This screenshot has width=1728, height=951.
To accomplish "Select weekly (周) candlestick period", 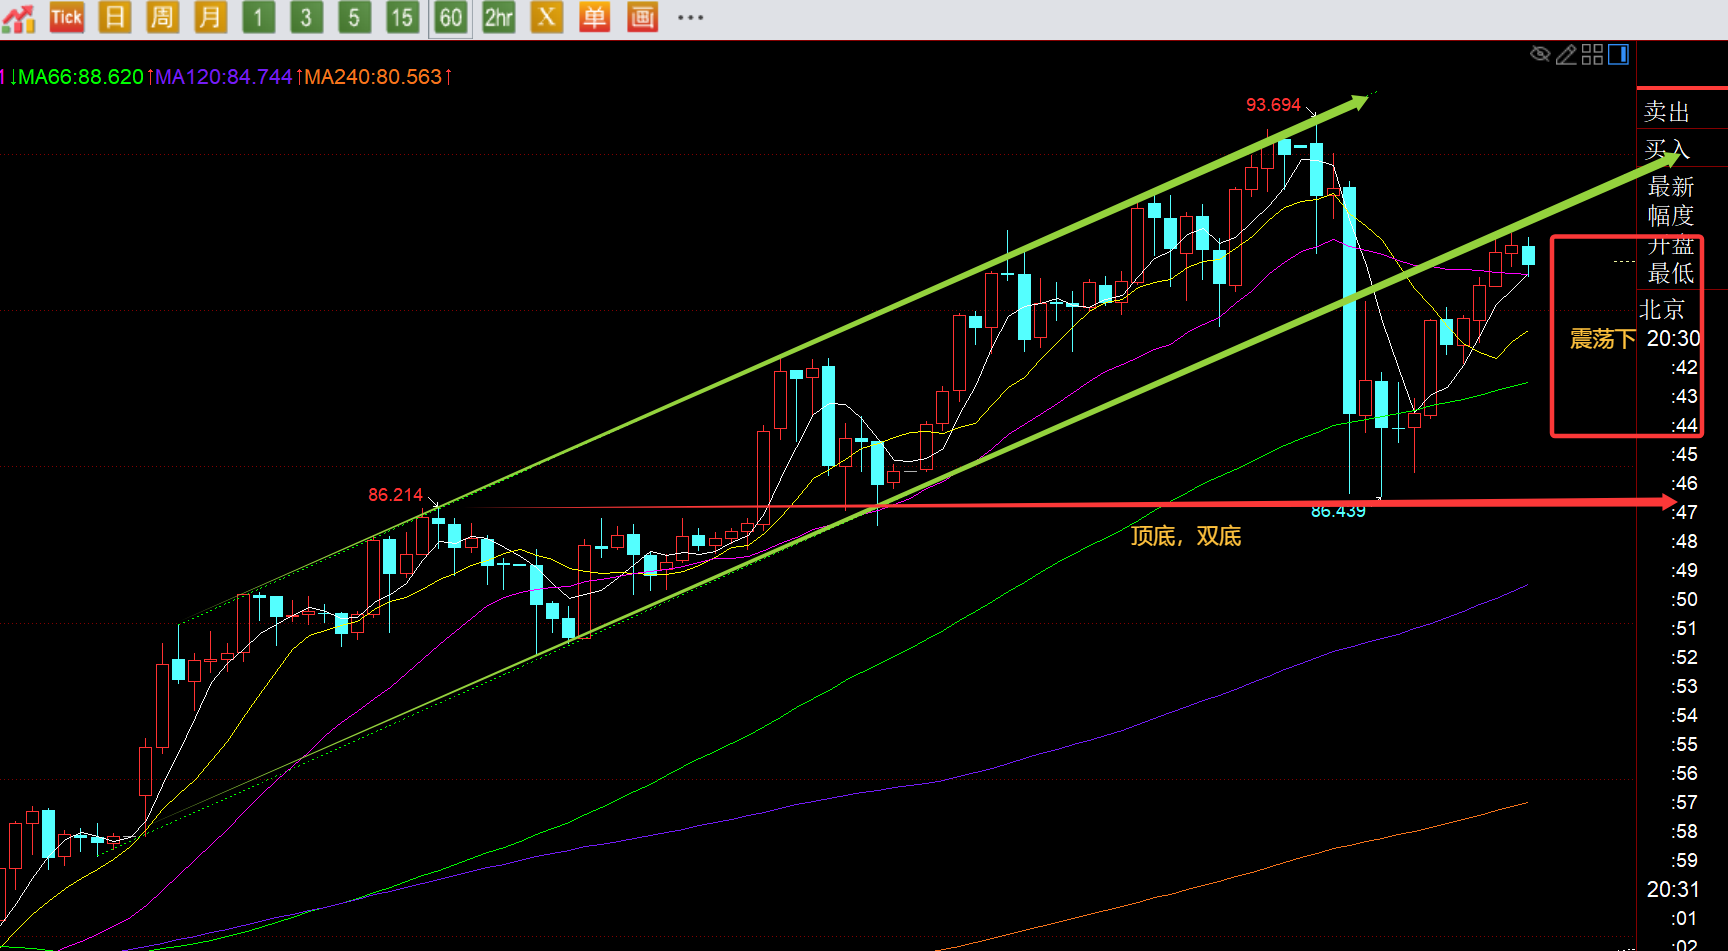I will point(162,17).
